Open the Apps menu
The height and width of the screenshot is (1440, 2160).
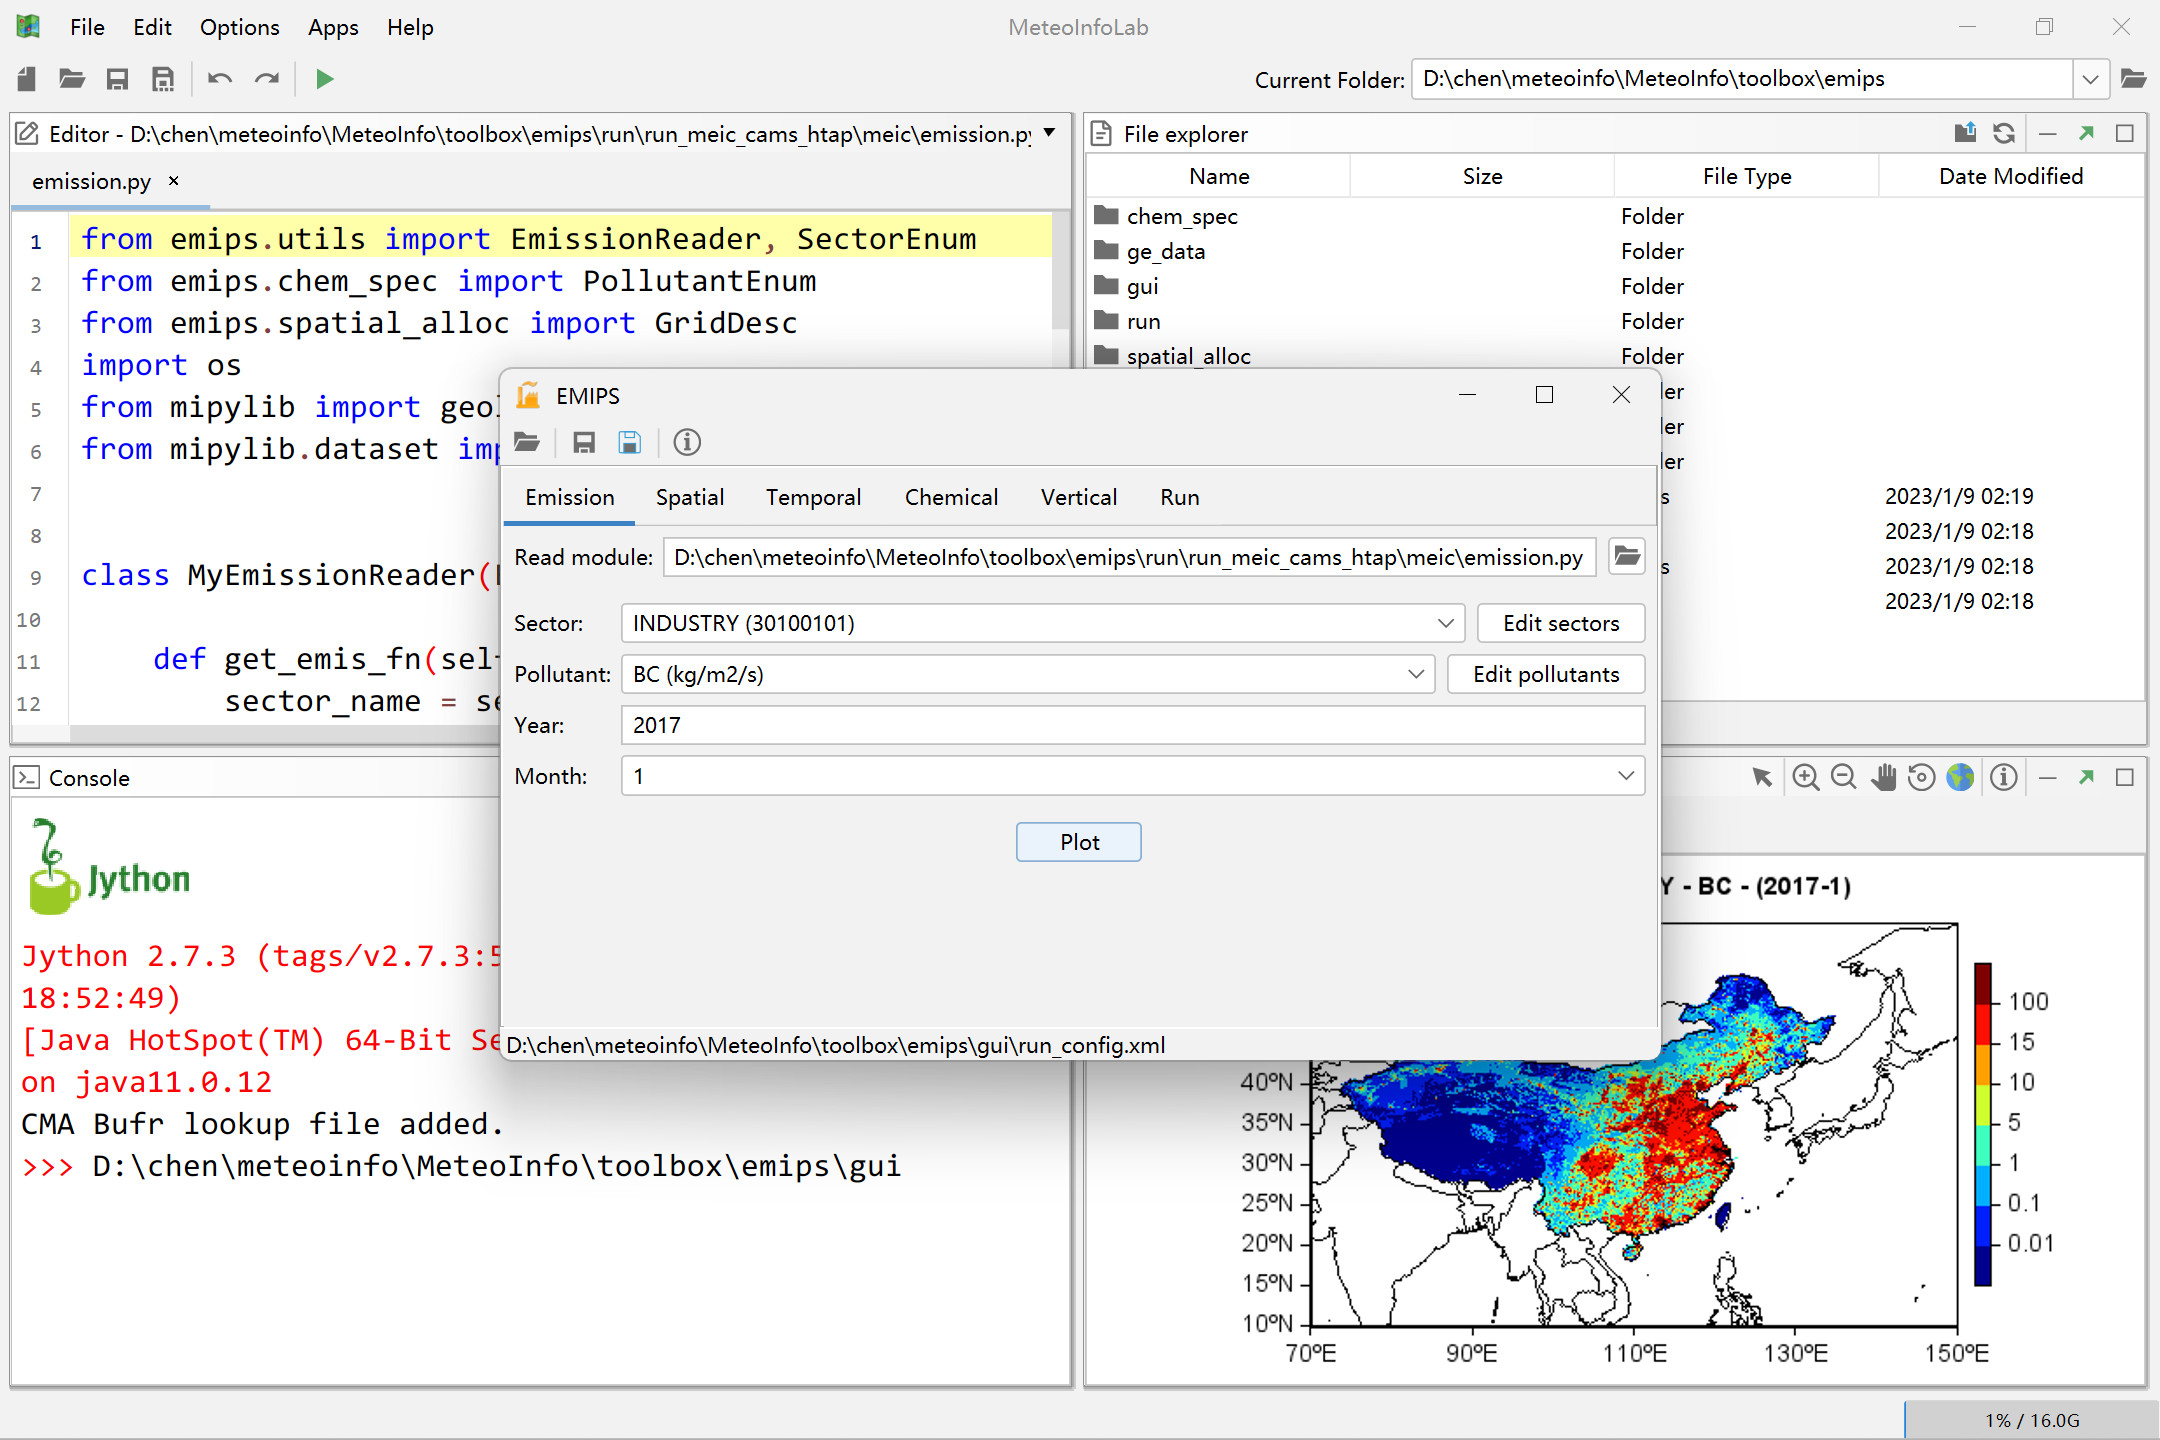coord(332,27)
